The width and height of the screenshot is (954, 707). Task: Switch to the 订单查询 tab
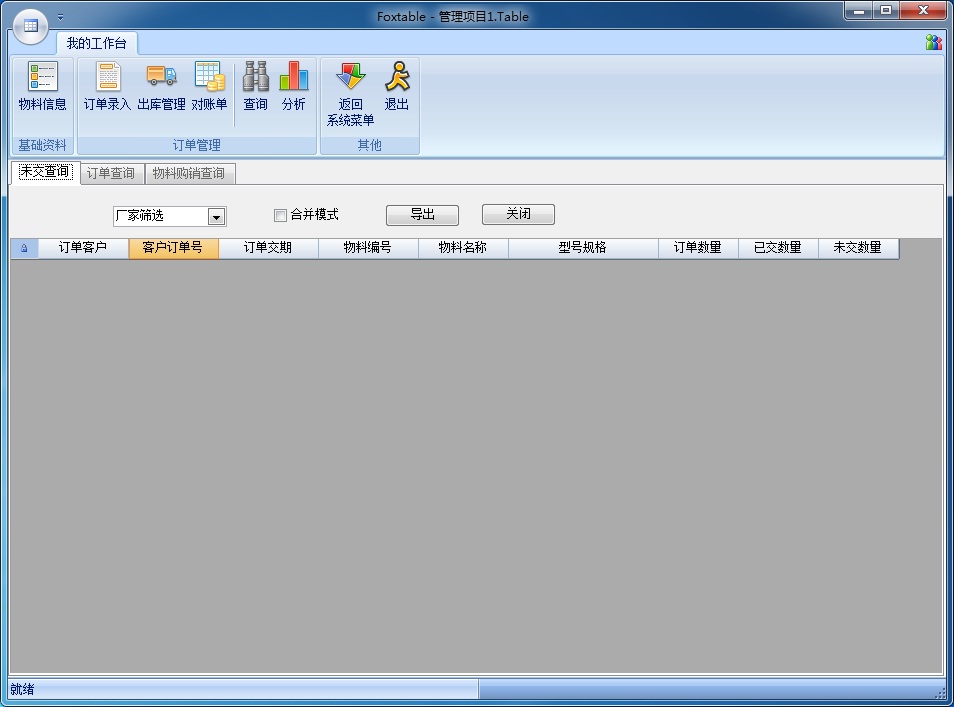point(110,173)
